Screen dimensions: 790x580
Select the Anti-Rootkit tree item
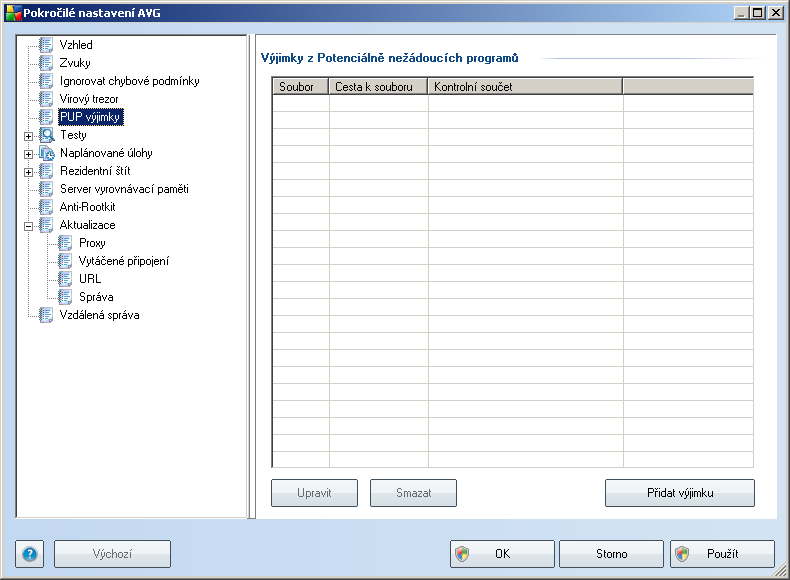point(88,207)
